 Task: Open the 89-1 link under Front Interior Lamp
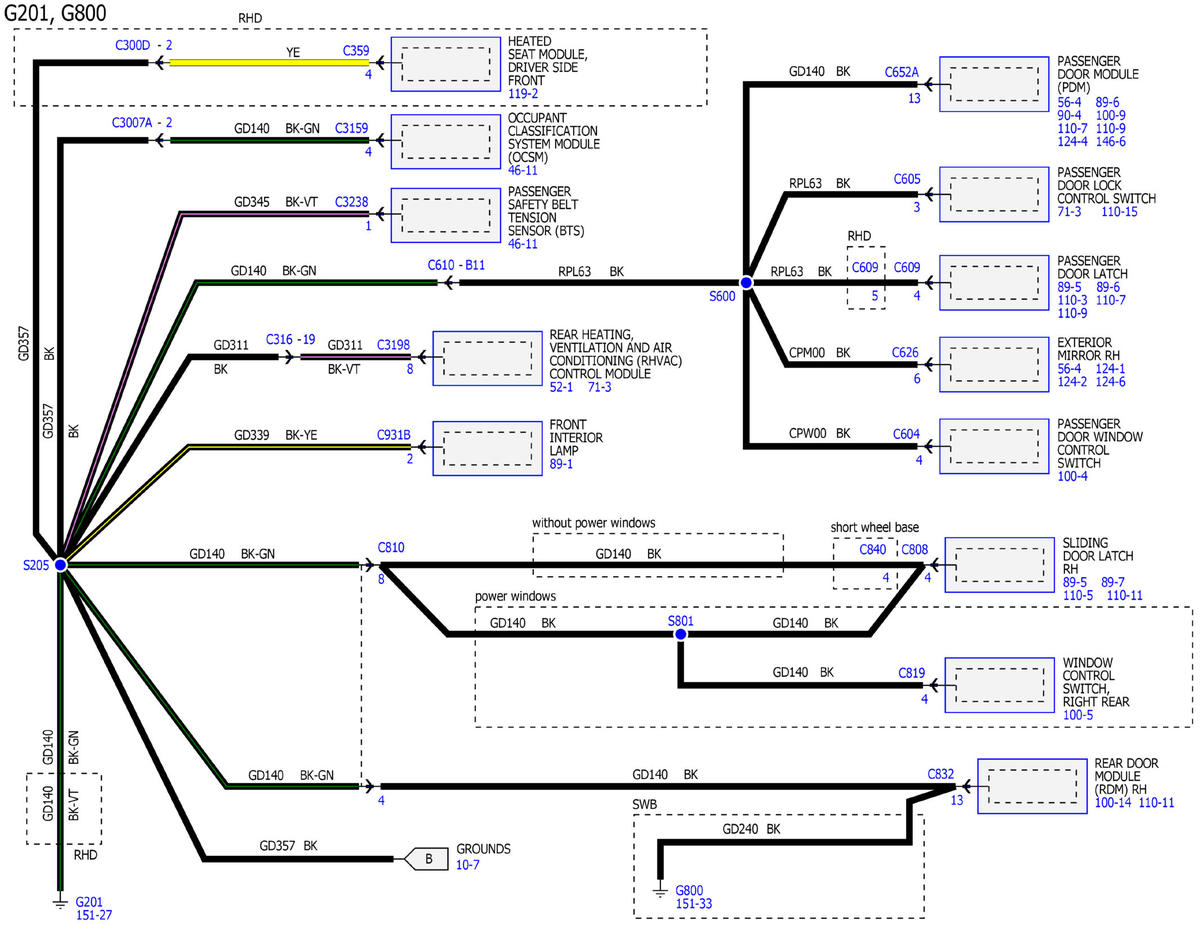click(561, 465)
